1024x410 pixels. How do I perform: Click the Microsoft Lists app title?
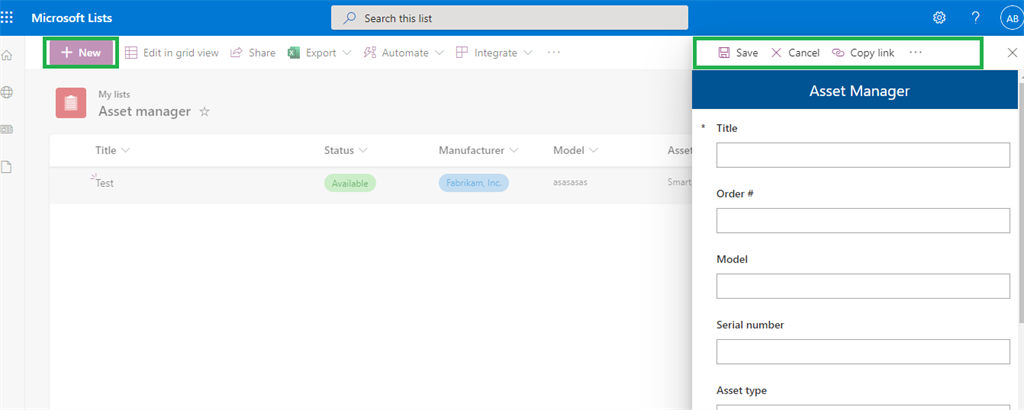(x=72, y=18)
